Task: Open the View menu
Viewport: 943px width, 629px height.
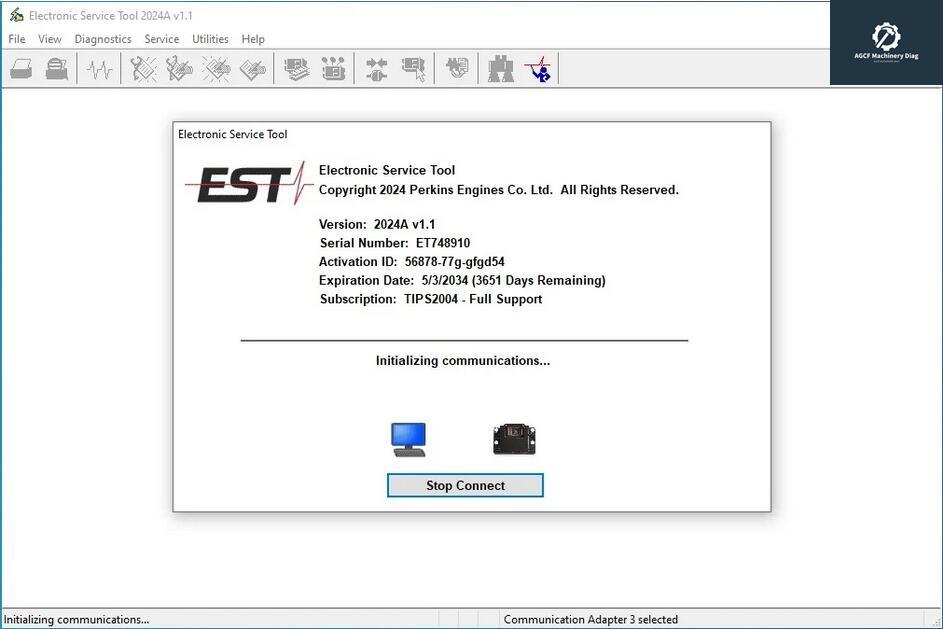Action: coord(50,39)
